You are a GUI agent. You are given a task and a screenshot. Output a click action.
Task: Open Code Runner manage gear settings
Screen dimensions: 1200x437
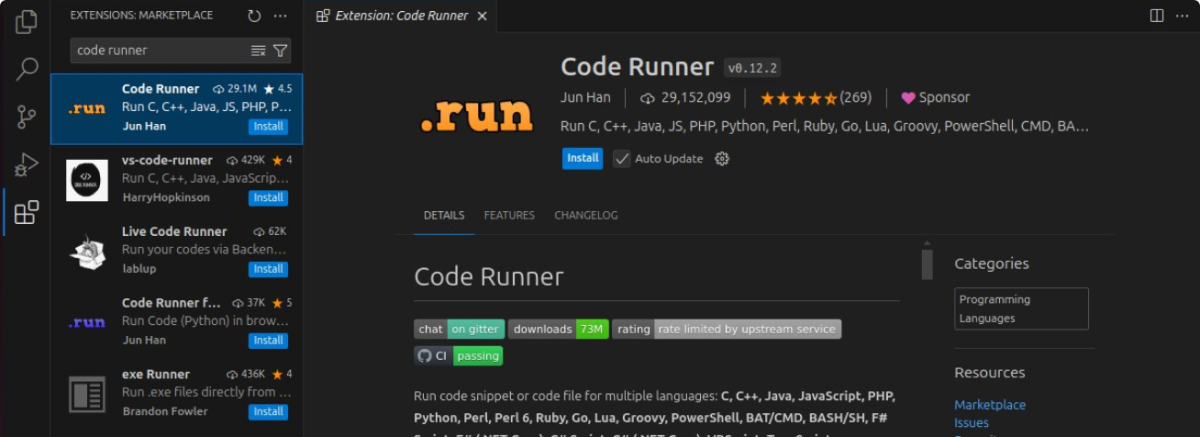tap(722, 158)
